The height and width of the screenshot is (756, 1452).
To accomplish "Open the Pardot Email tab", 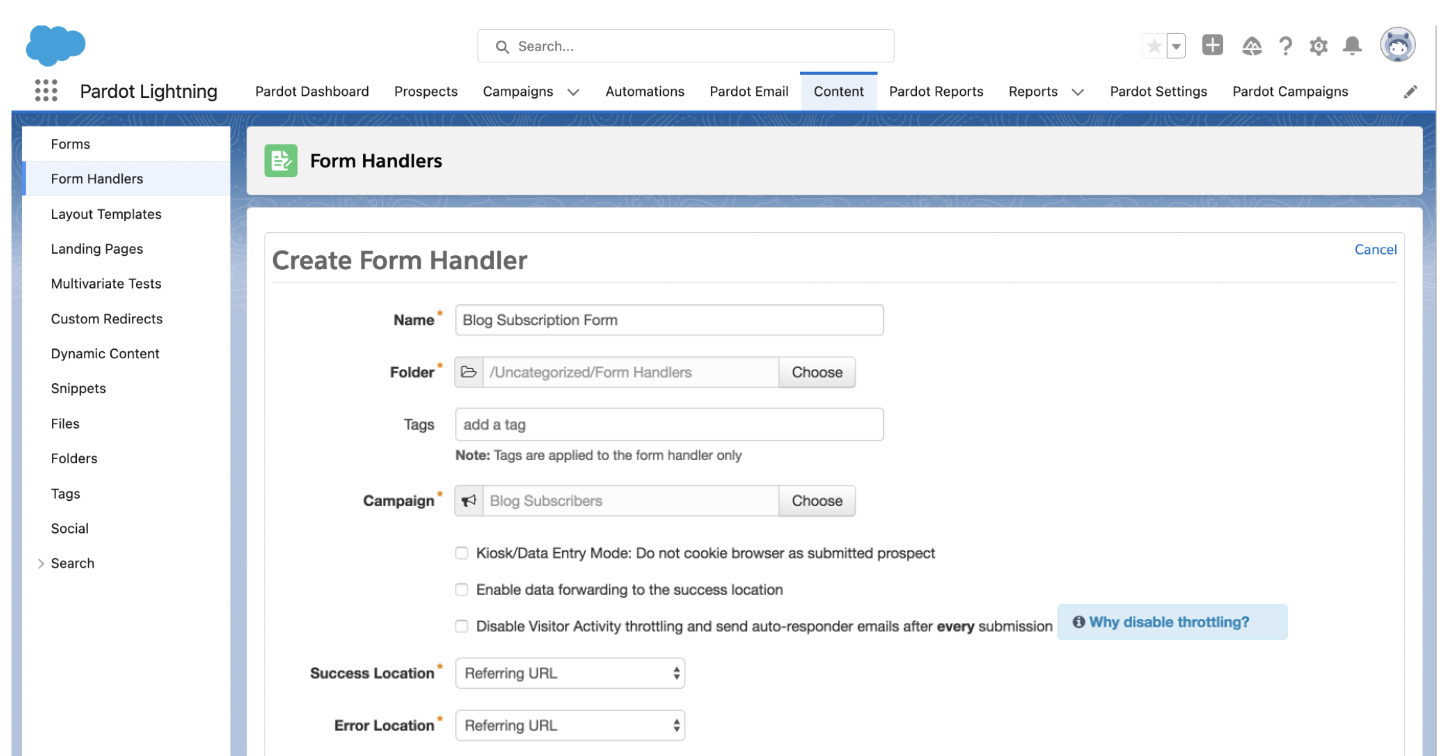I will (749, 91).
